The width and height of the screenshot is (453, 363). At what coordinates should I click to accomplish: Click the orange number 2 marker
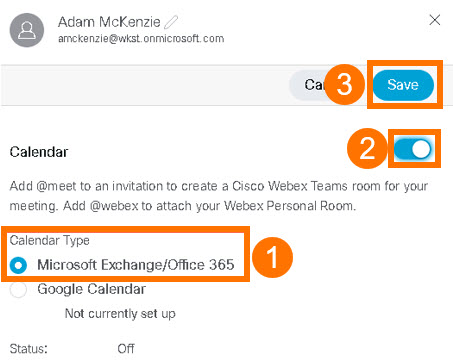pyautogui.click(x=367, y=148)
